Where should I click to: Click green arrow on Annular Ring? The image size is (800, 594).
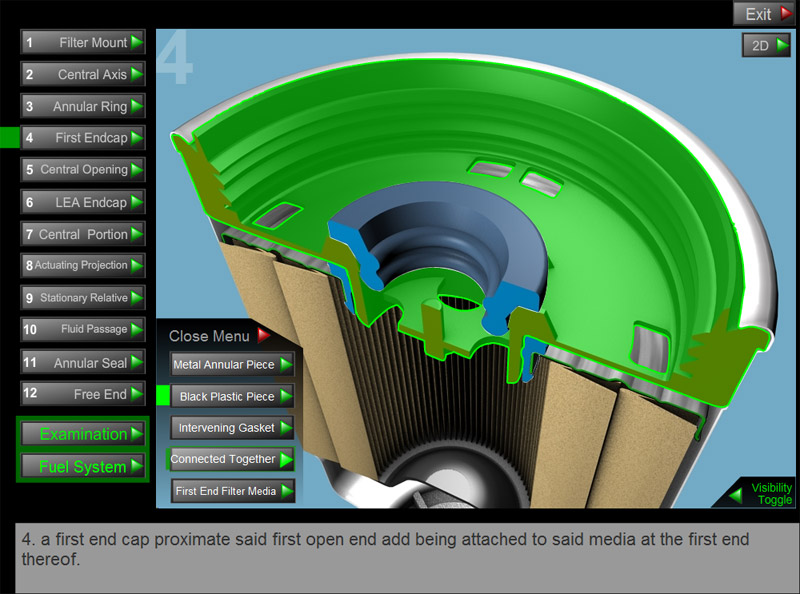point(136,106)
